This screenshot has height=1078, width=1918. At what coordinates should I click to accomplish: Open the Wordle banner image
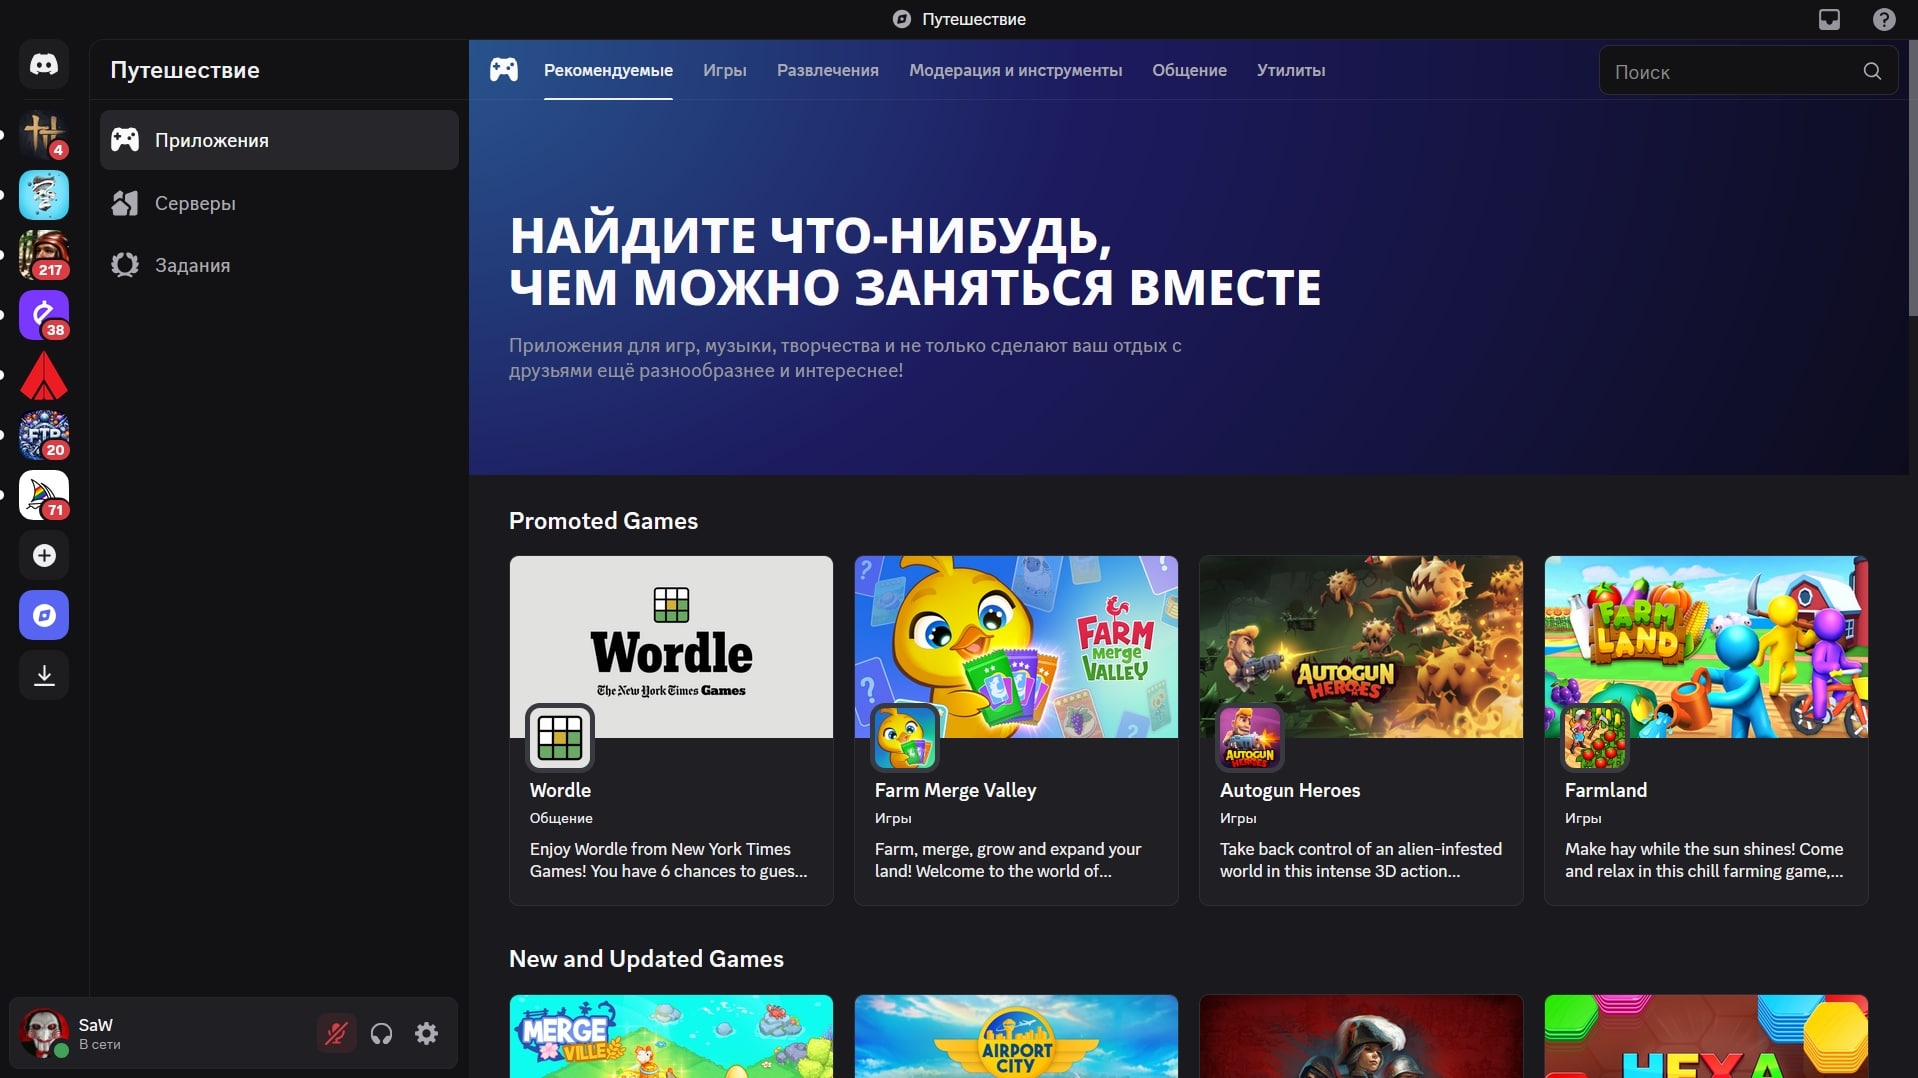tap(671, 646)
